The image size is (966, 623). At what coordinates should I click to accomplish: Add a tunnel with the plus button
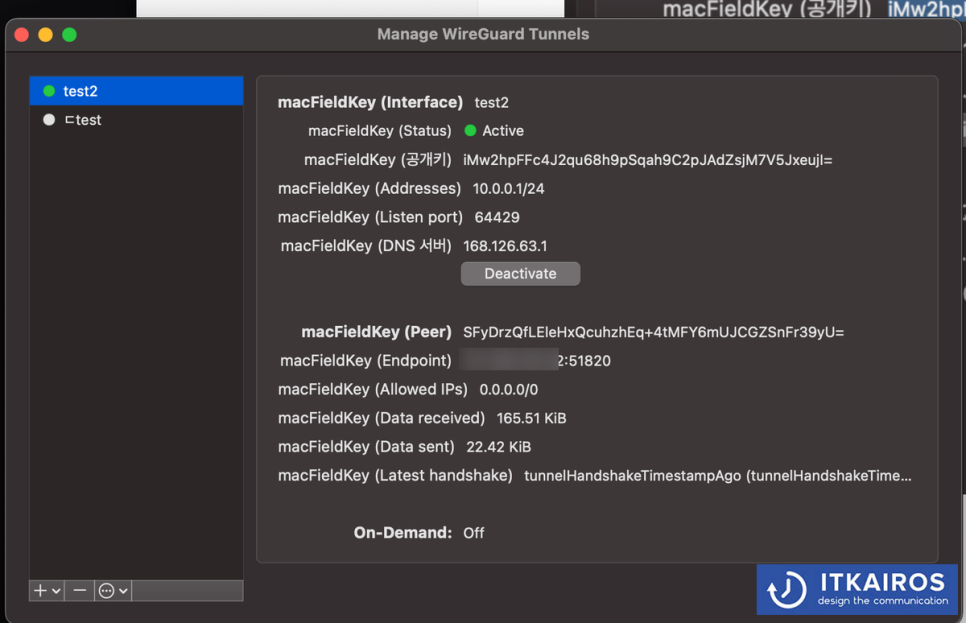[40, 590]
